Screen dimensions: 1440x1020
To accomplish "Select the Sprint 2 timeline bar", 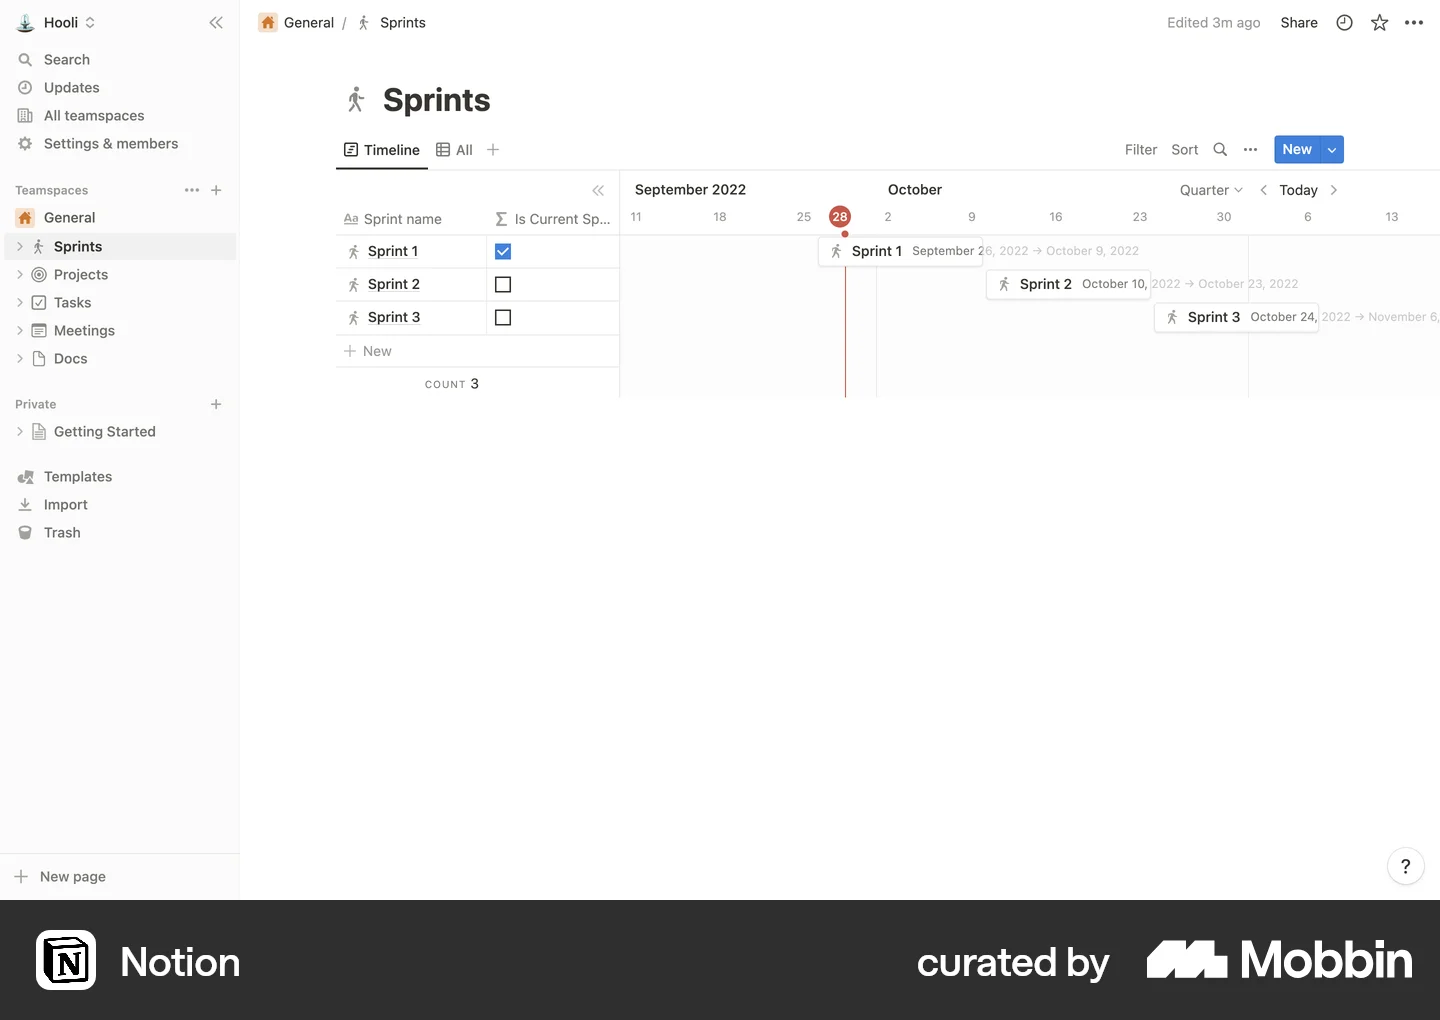I will pyautogui.click(x=1068, y=284).
